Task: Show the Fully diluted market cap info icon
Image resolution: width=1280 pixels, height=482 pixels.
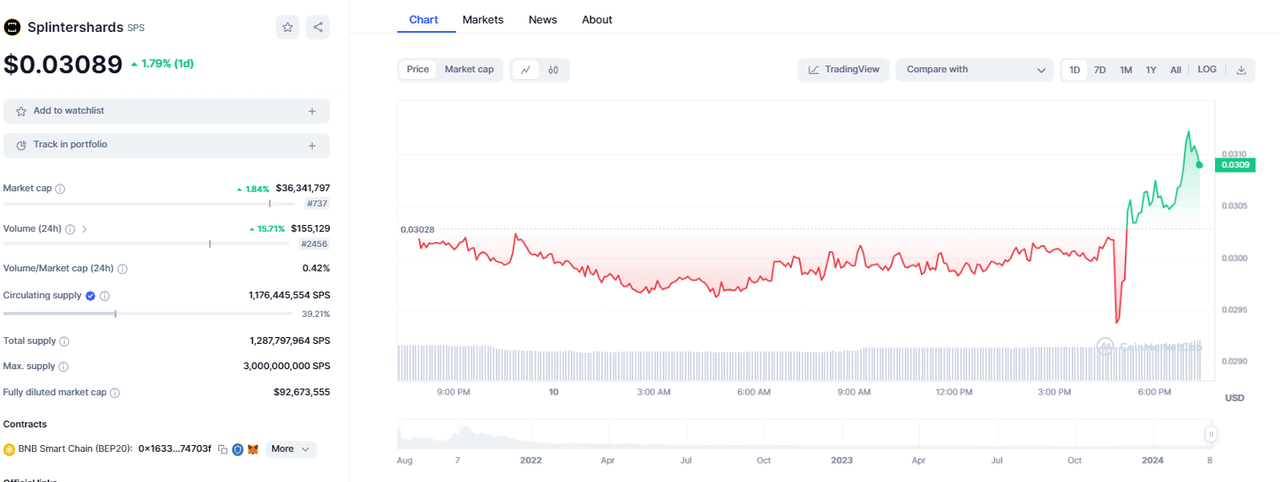Action: [x=115, y=393]
